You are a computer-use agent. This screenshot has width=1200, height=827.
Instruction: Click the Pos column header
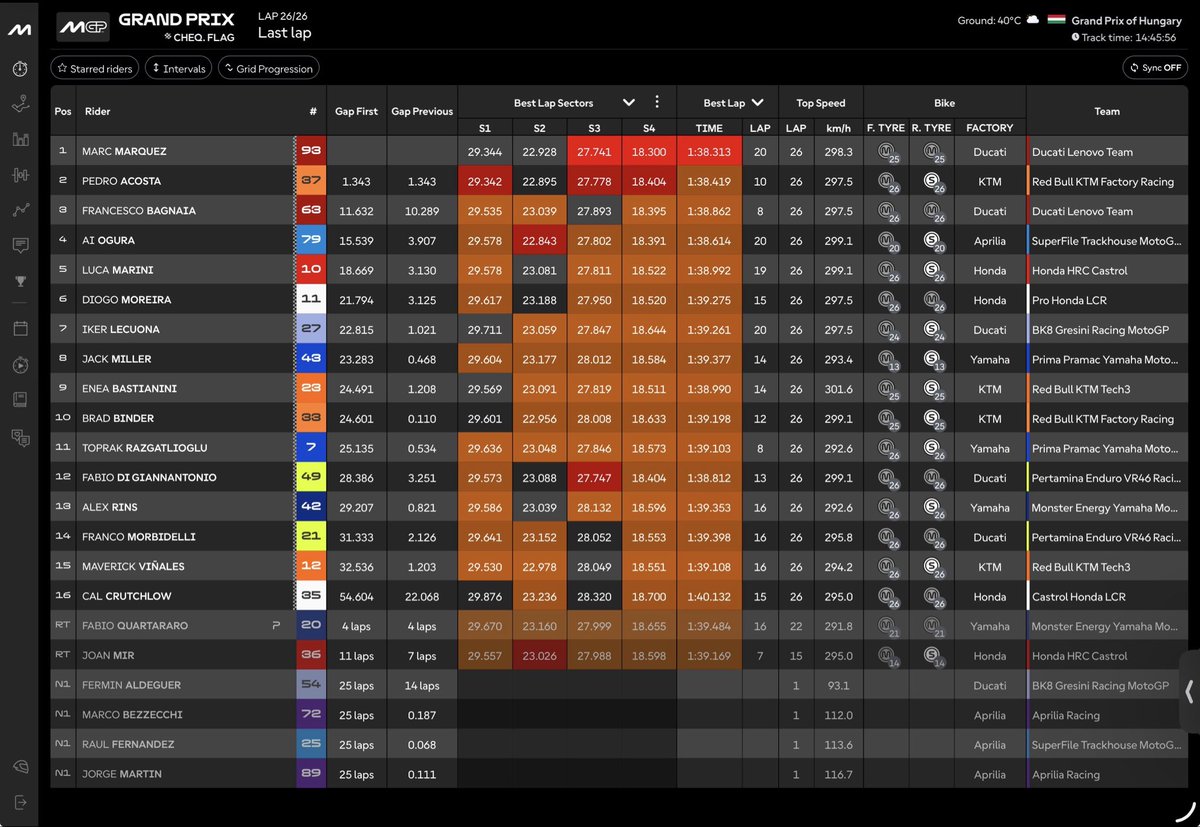coord(63,111)
